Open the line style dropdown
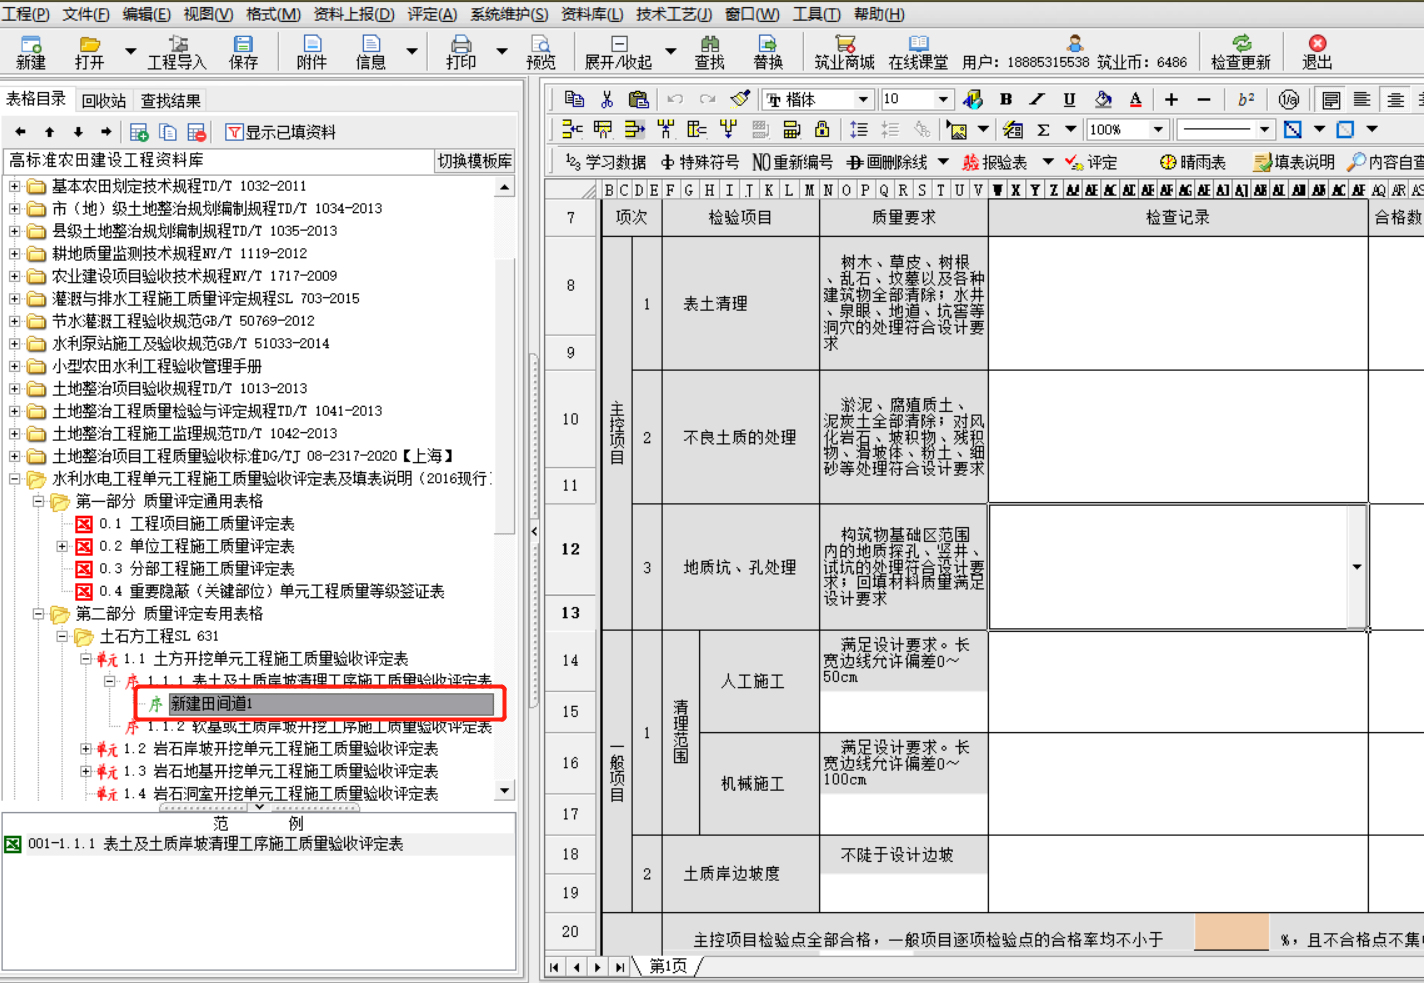The image size is (1424, 983). click(x=1265, y=130)
